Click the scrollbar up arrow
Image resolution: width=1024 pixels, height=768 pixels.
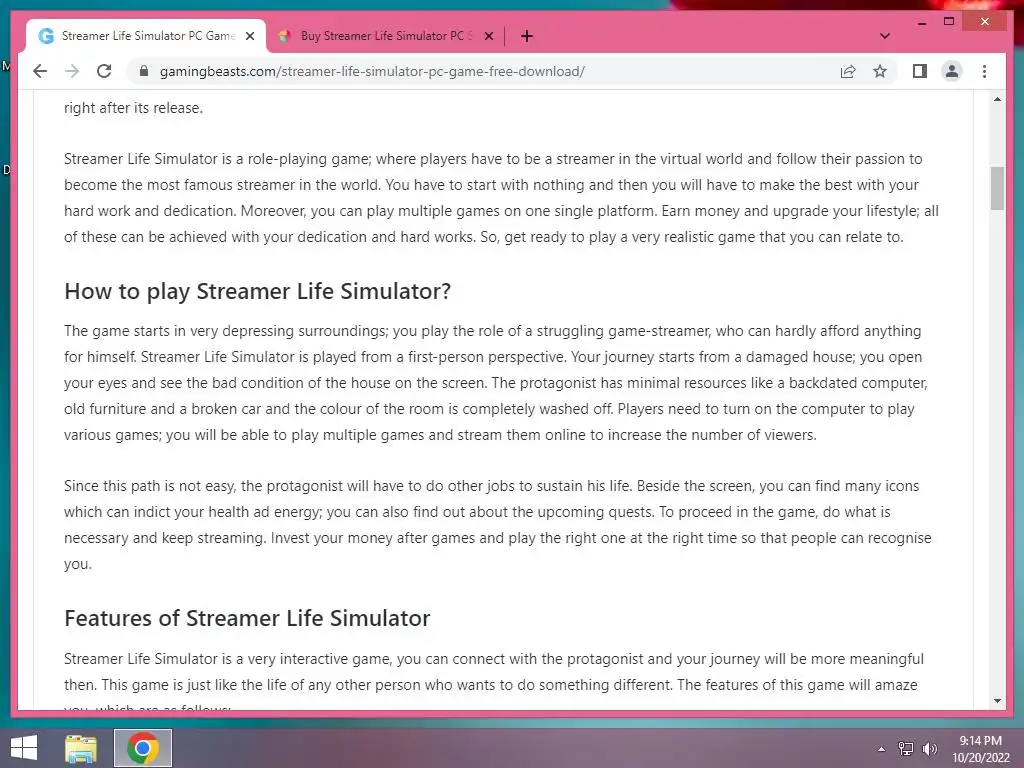tap(997, 99)
